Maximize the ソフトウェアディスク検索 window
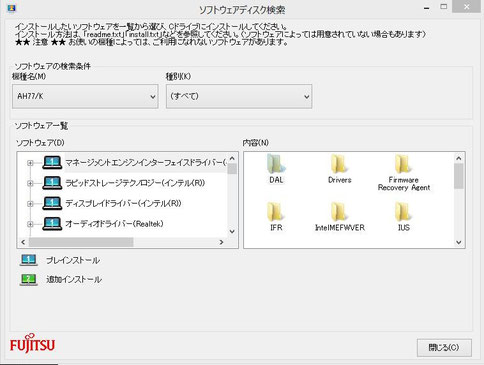The image size is (484, 365). tap(444, 7)
